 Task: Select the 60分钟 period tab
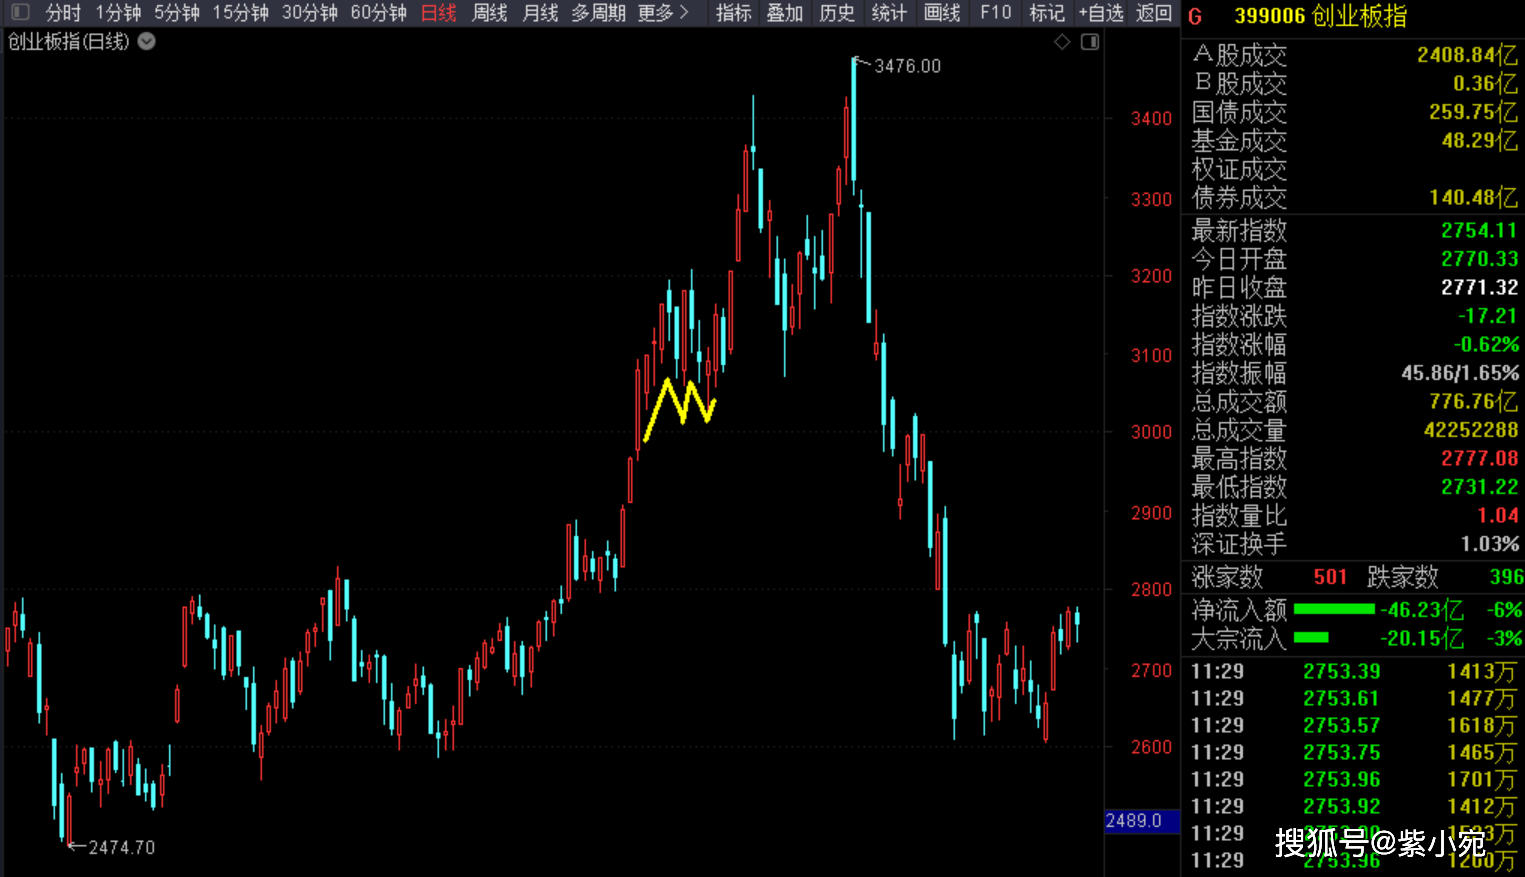[x=379, y=13]
